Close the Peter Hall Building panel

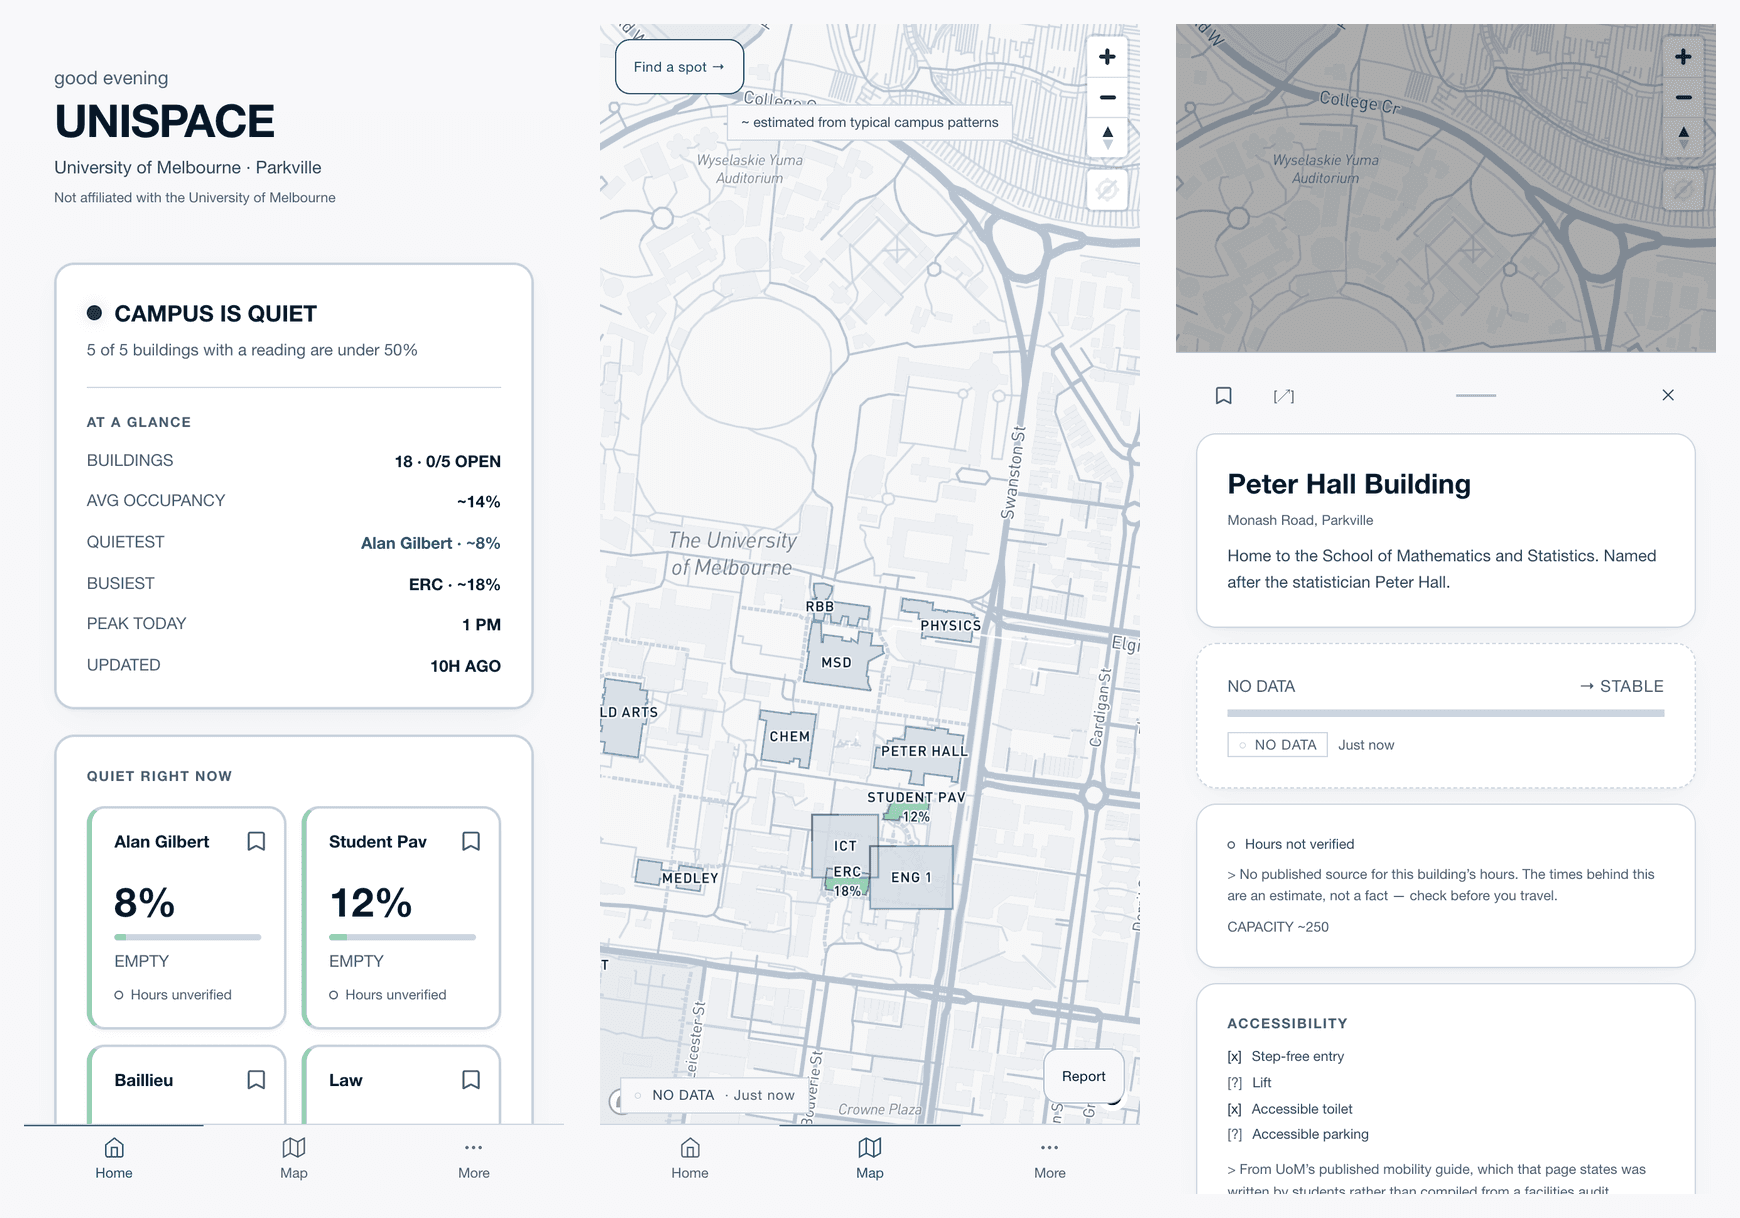[x=1668, y=395]
